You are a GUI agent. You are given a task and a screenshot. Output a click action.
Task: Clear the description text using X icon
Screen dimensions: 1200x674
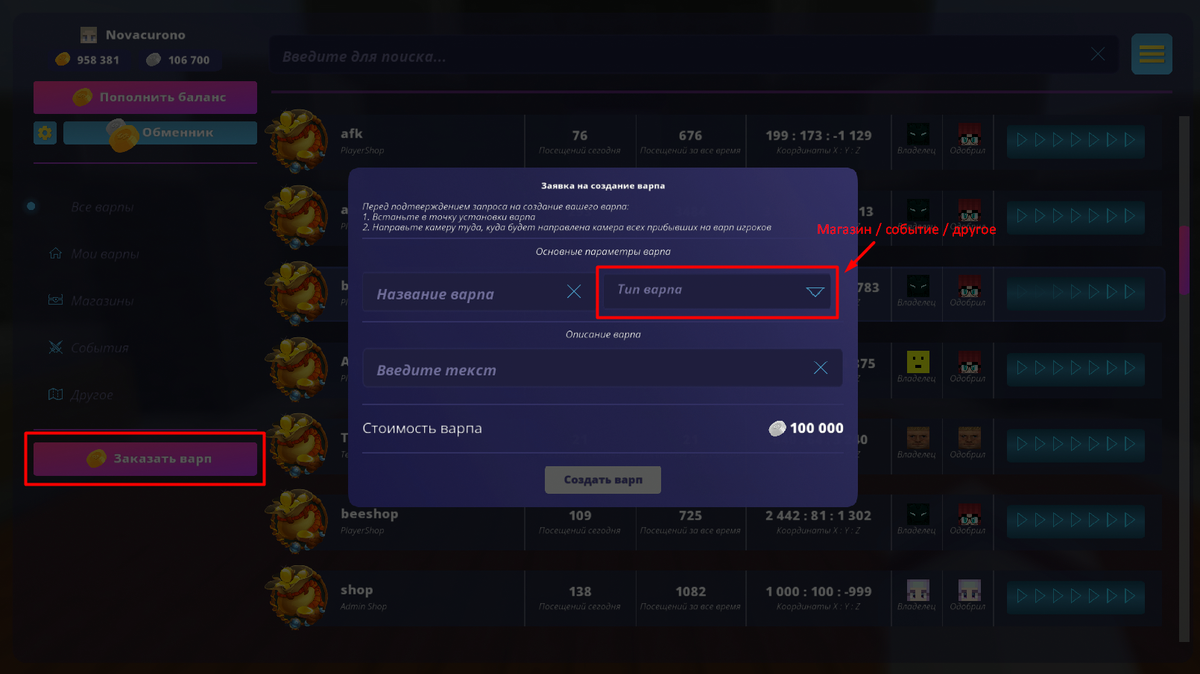click(821, 368)
